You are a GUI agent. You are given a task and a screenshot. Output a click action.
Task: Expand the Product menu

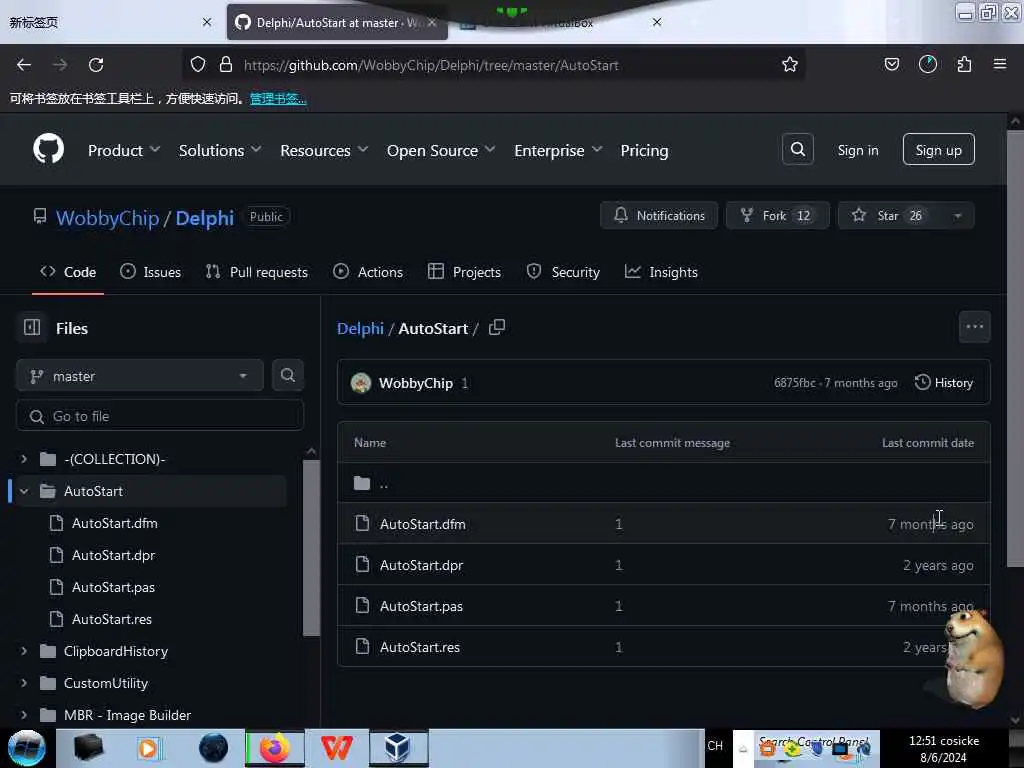(123, 150)
